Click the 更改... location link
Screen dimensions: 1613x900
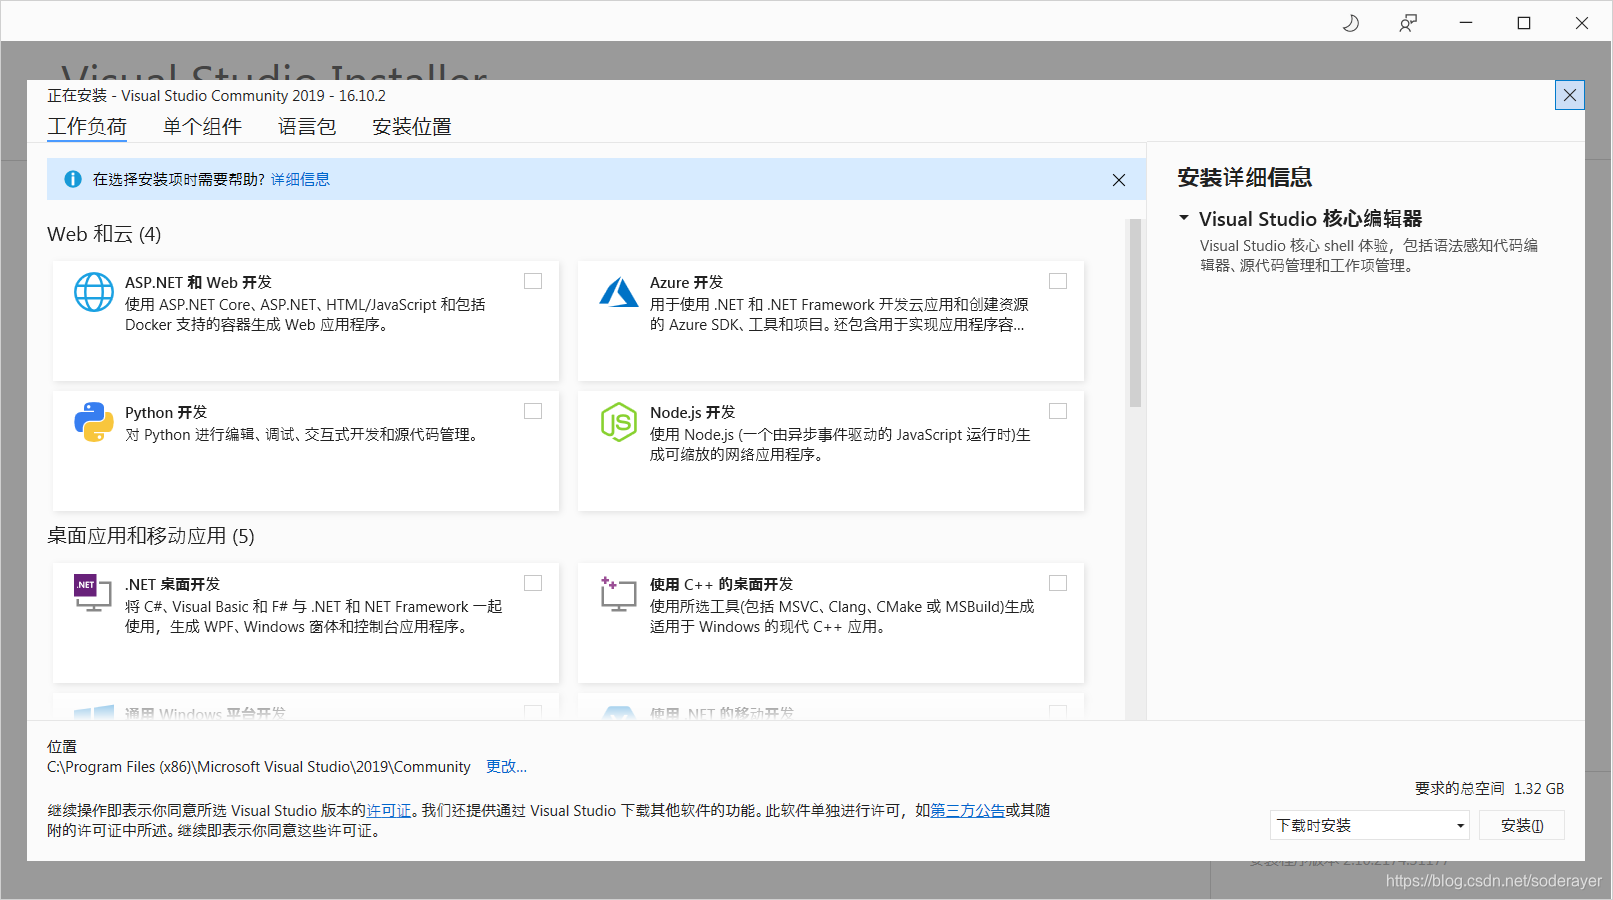click(506, 766)
